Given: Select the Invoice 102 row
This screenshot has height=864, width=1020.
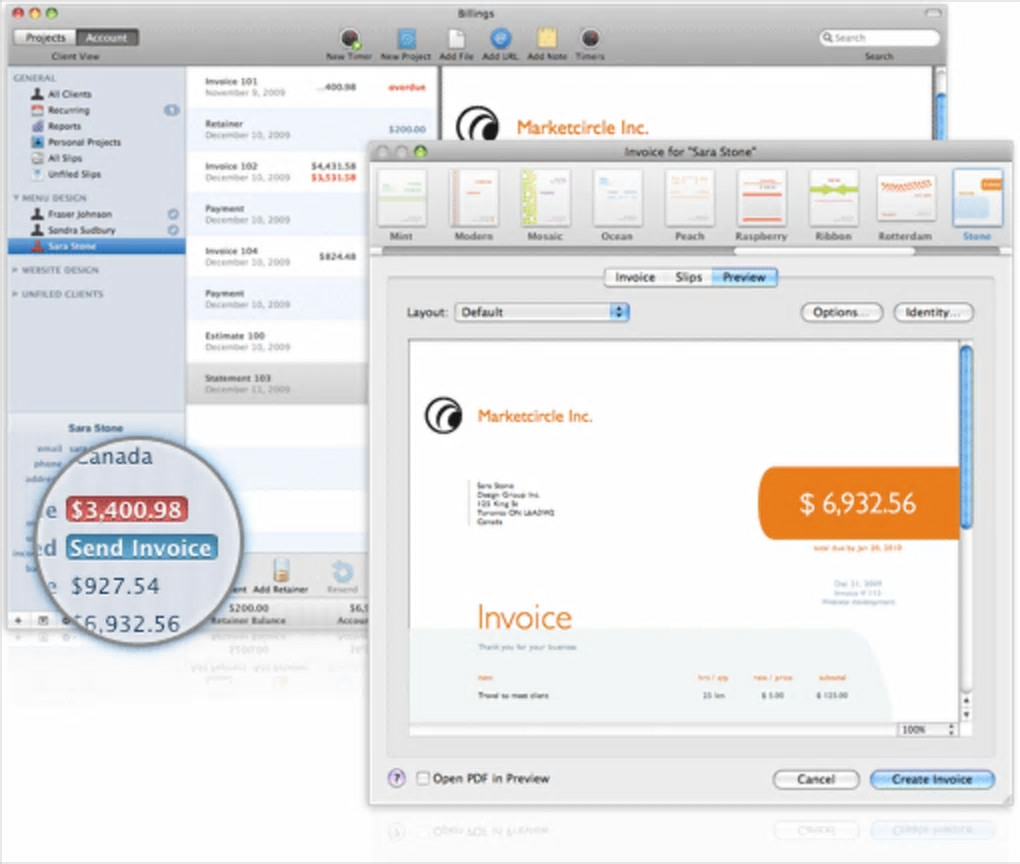Looking at the screenshot, I should tap(277, 172).
